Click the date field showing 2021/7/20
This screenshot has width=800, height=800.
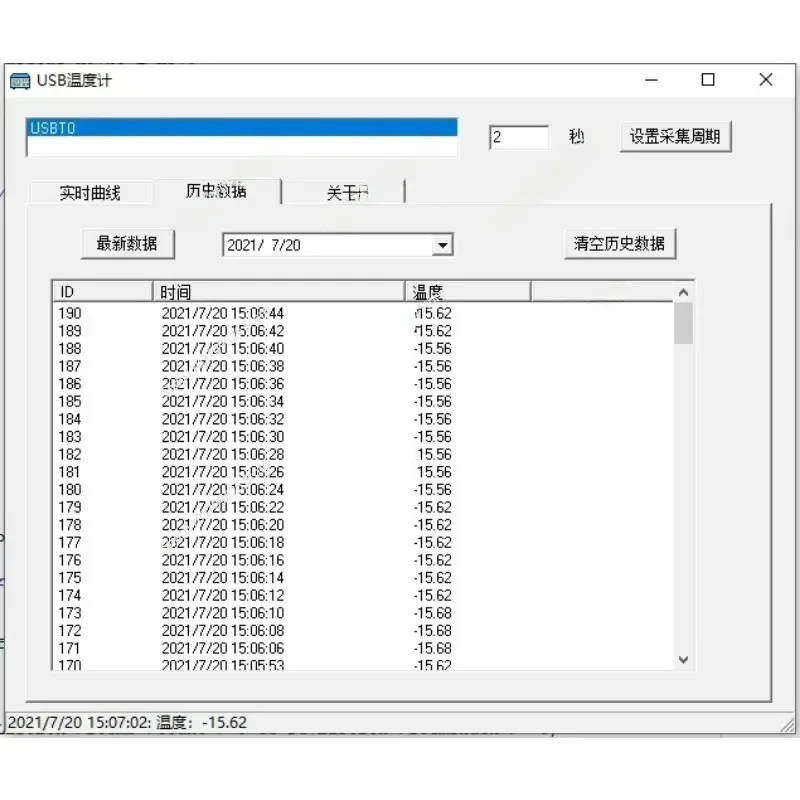click(328, 245)
